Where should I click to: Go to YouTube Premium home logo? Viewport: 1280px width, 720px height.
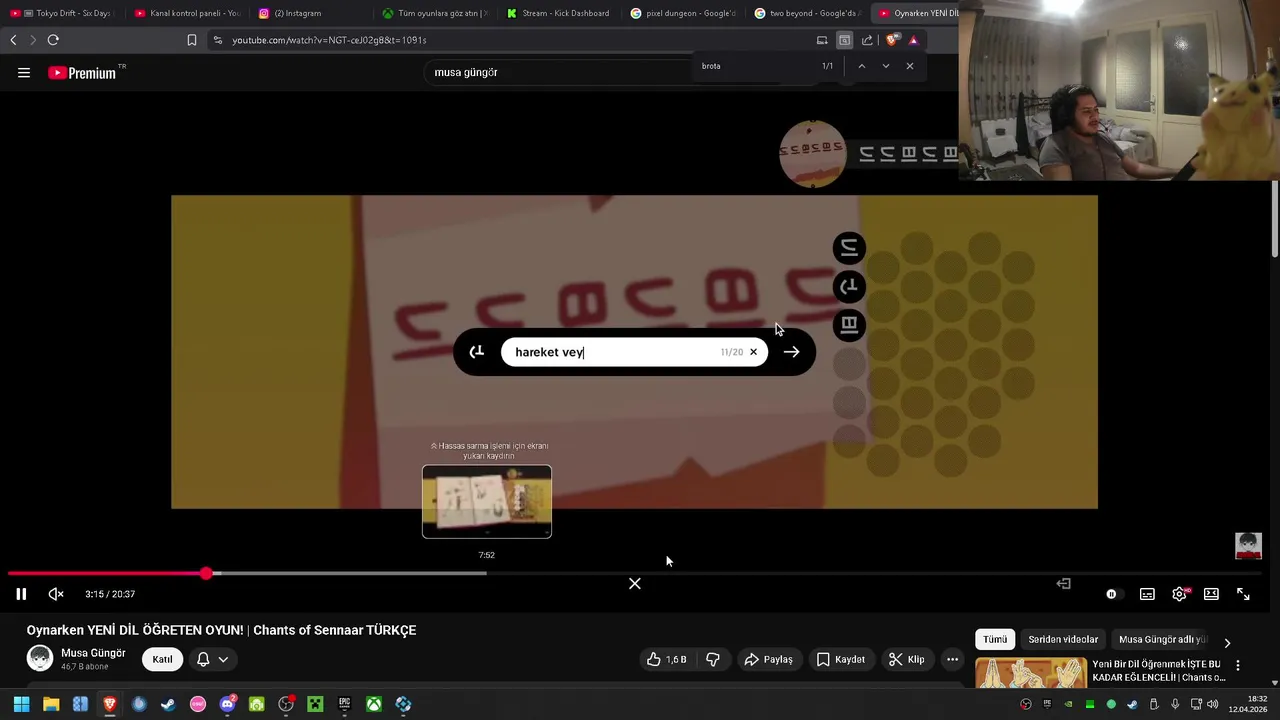[87, 73]
